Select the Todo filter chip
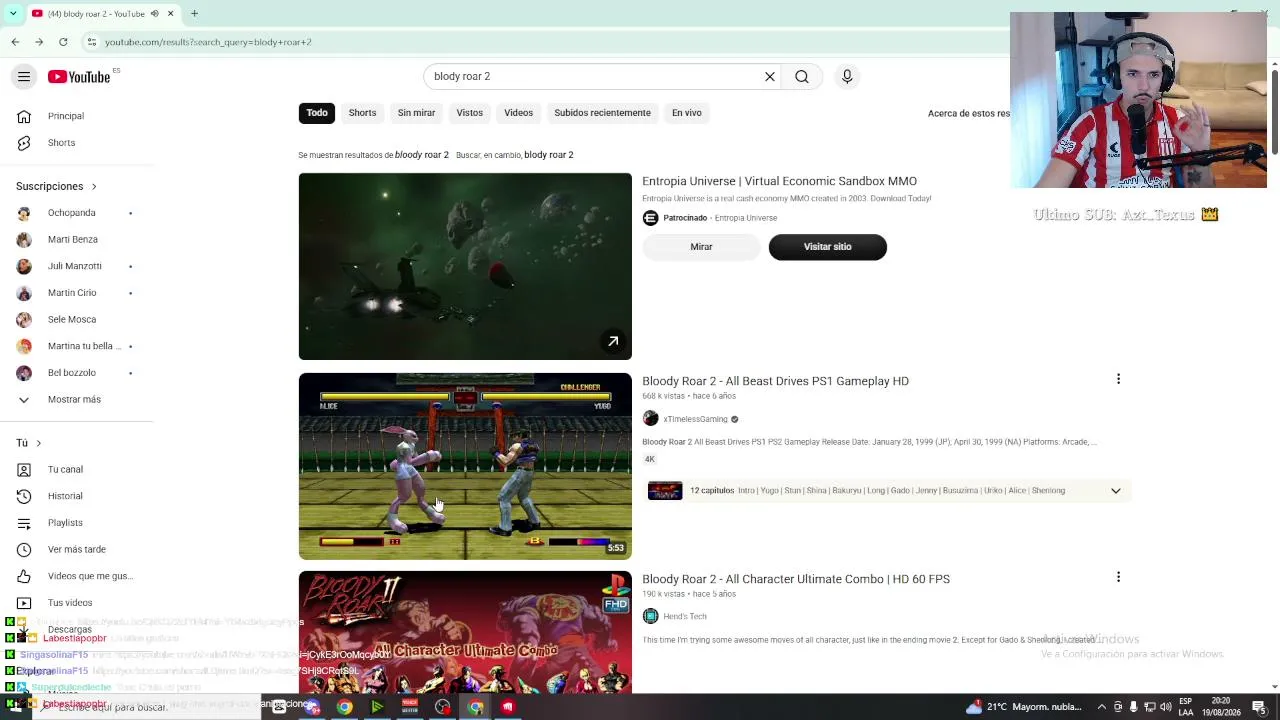This screenshot has width=1280, height=720. tap(317, 113)
